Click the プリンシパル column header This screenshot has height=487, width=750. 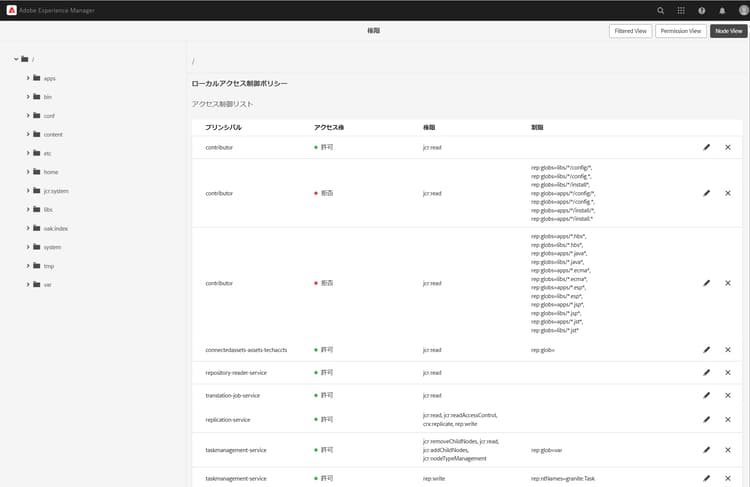point(223,128)
